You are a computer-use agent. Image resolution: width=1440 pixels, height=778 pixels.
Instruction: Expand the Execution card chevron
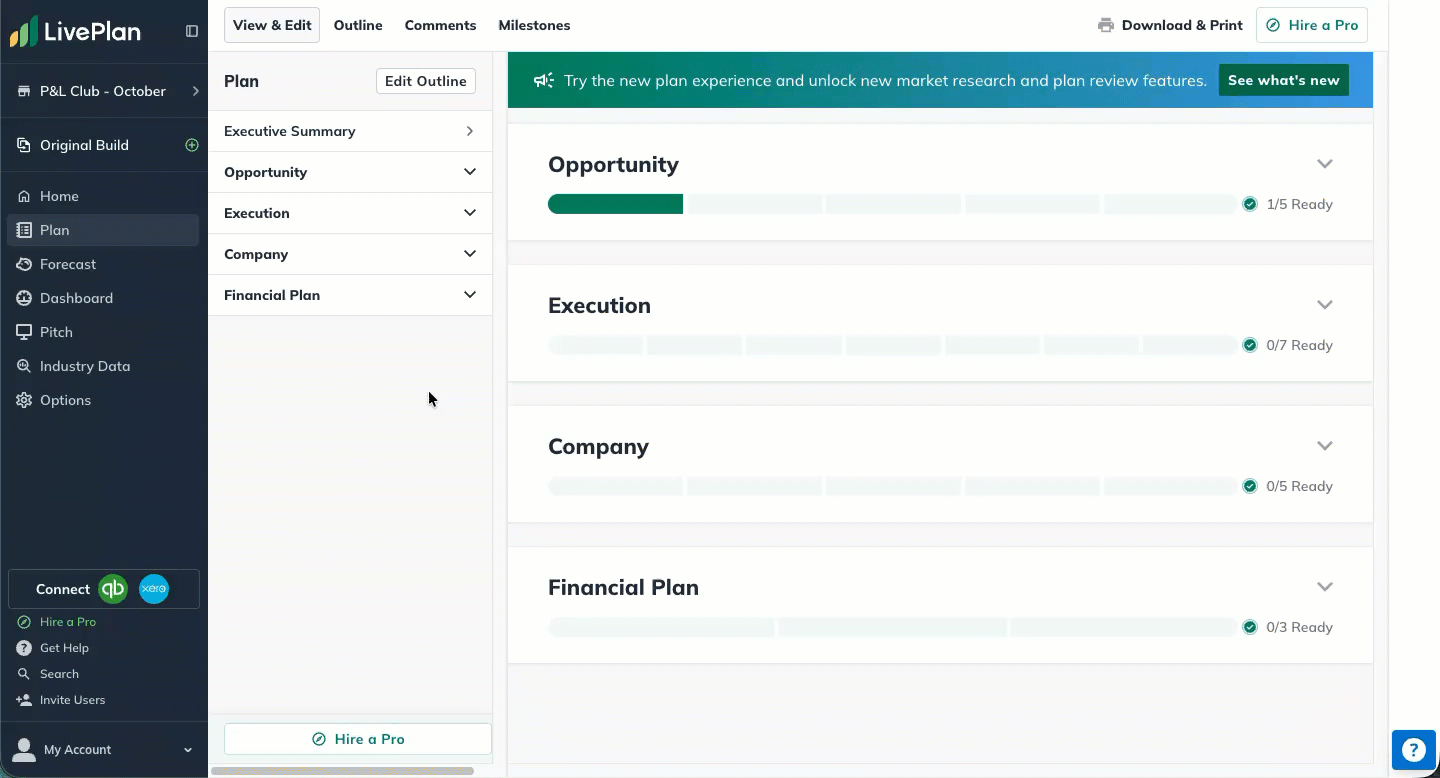click(x=1325, y=305)
